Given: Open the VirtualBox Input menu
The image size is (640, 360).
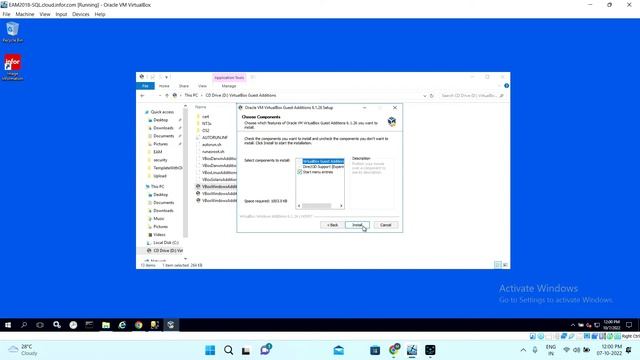Looking at the screenshot, I should pyautogui.click(x=61, y=14).
